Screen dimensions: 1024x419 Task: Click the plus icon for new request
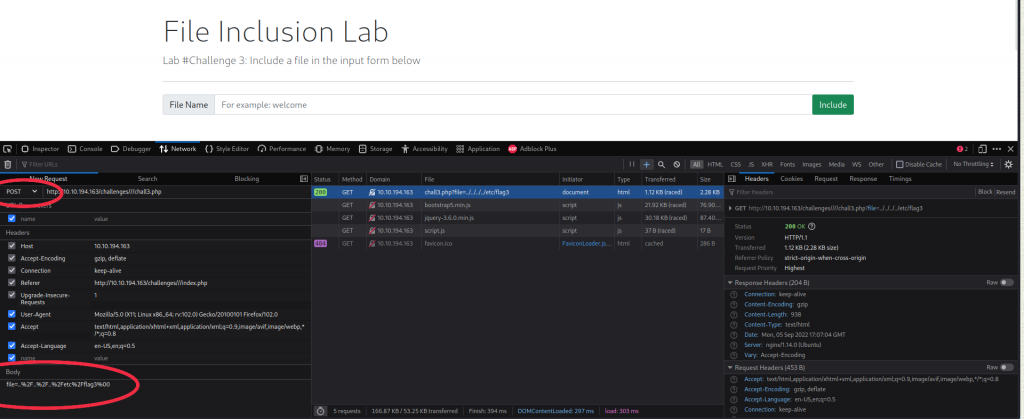[x=647, y=164]
